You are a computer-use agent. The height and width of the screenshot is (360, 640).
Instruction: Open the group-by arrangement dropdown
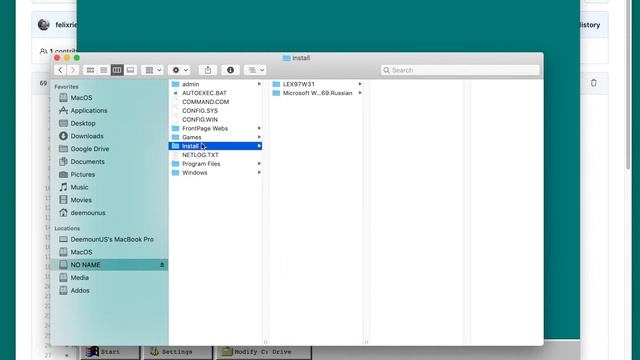(x=153, y=70)
